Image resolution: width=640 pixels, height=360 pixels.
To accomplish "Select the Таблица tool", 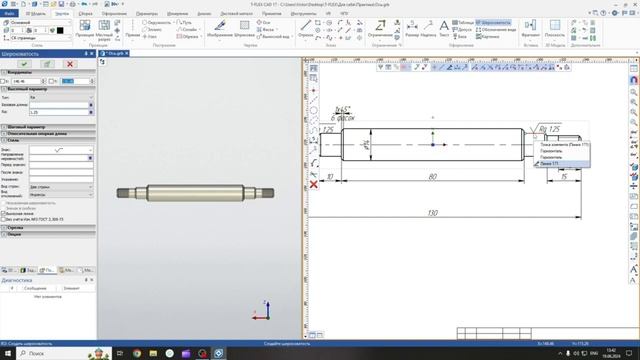I will (463, 22).
